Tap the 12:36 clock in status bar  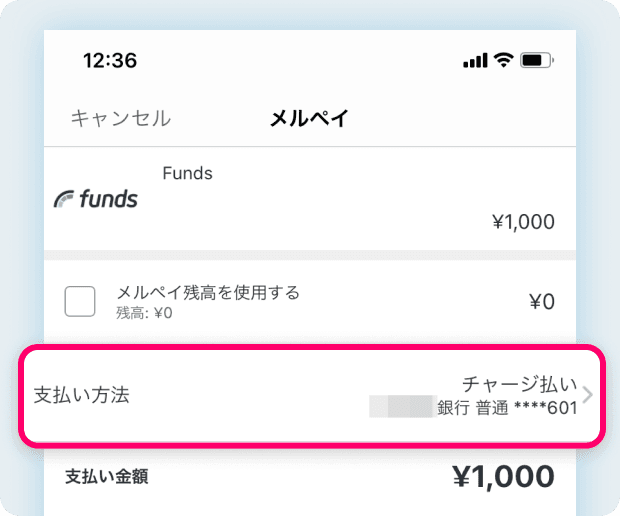pos(110,60)
